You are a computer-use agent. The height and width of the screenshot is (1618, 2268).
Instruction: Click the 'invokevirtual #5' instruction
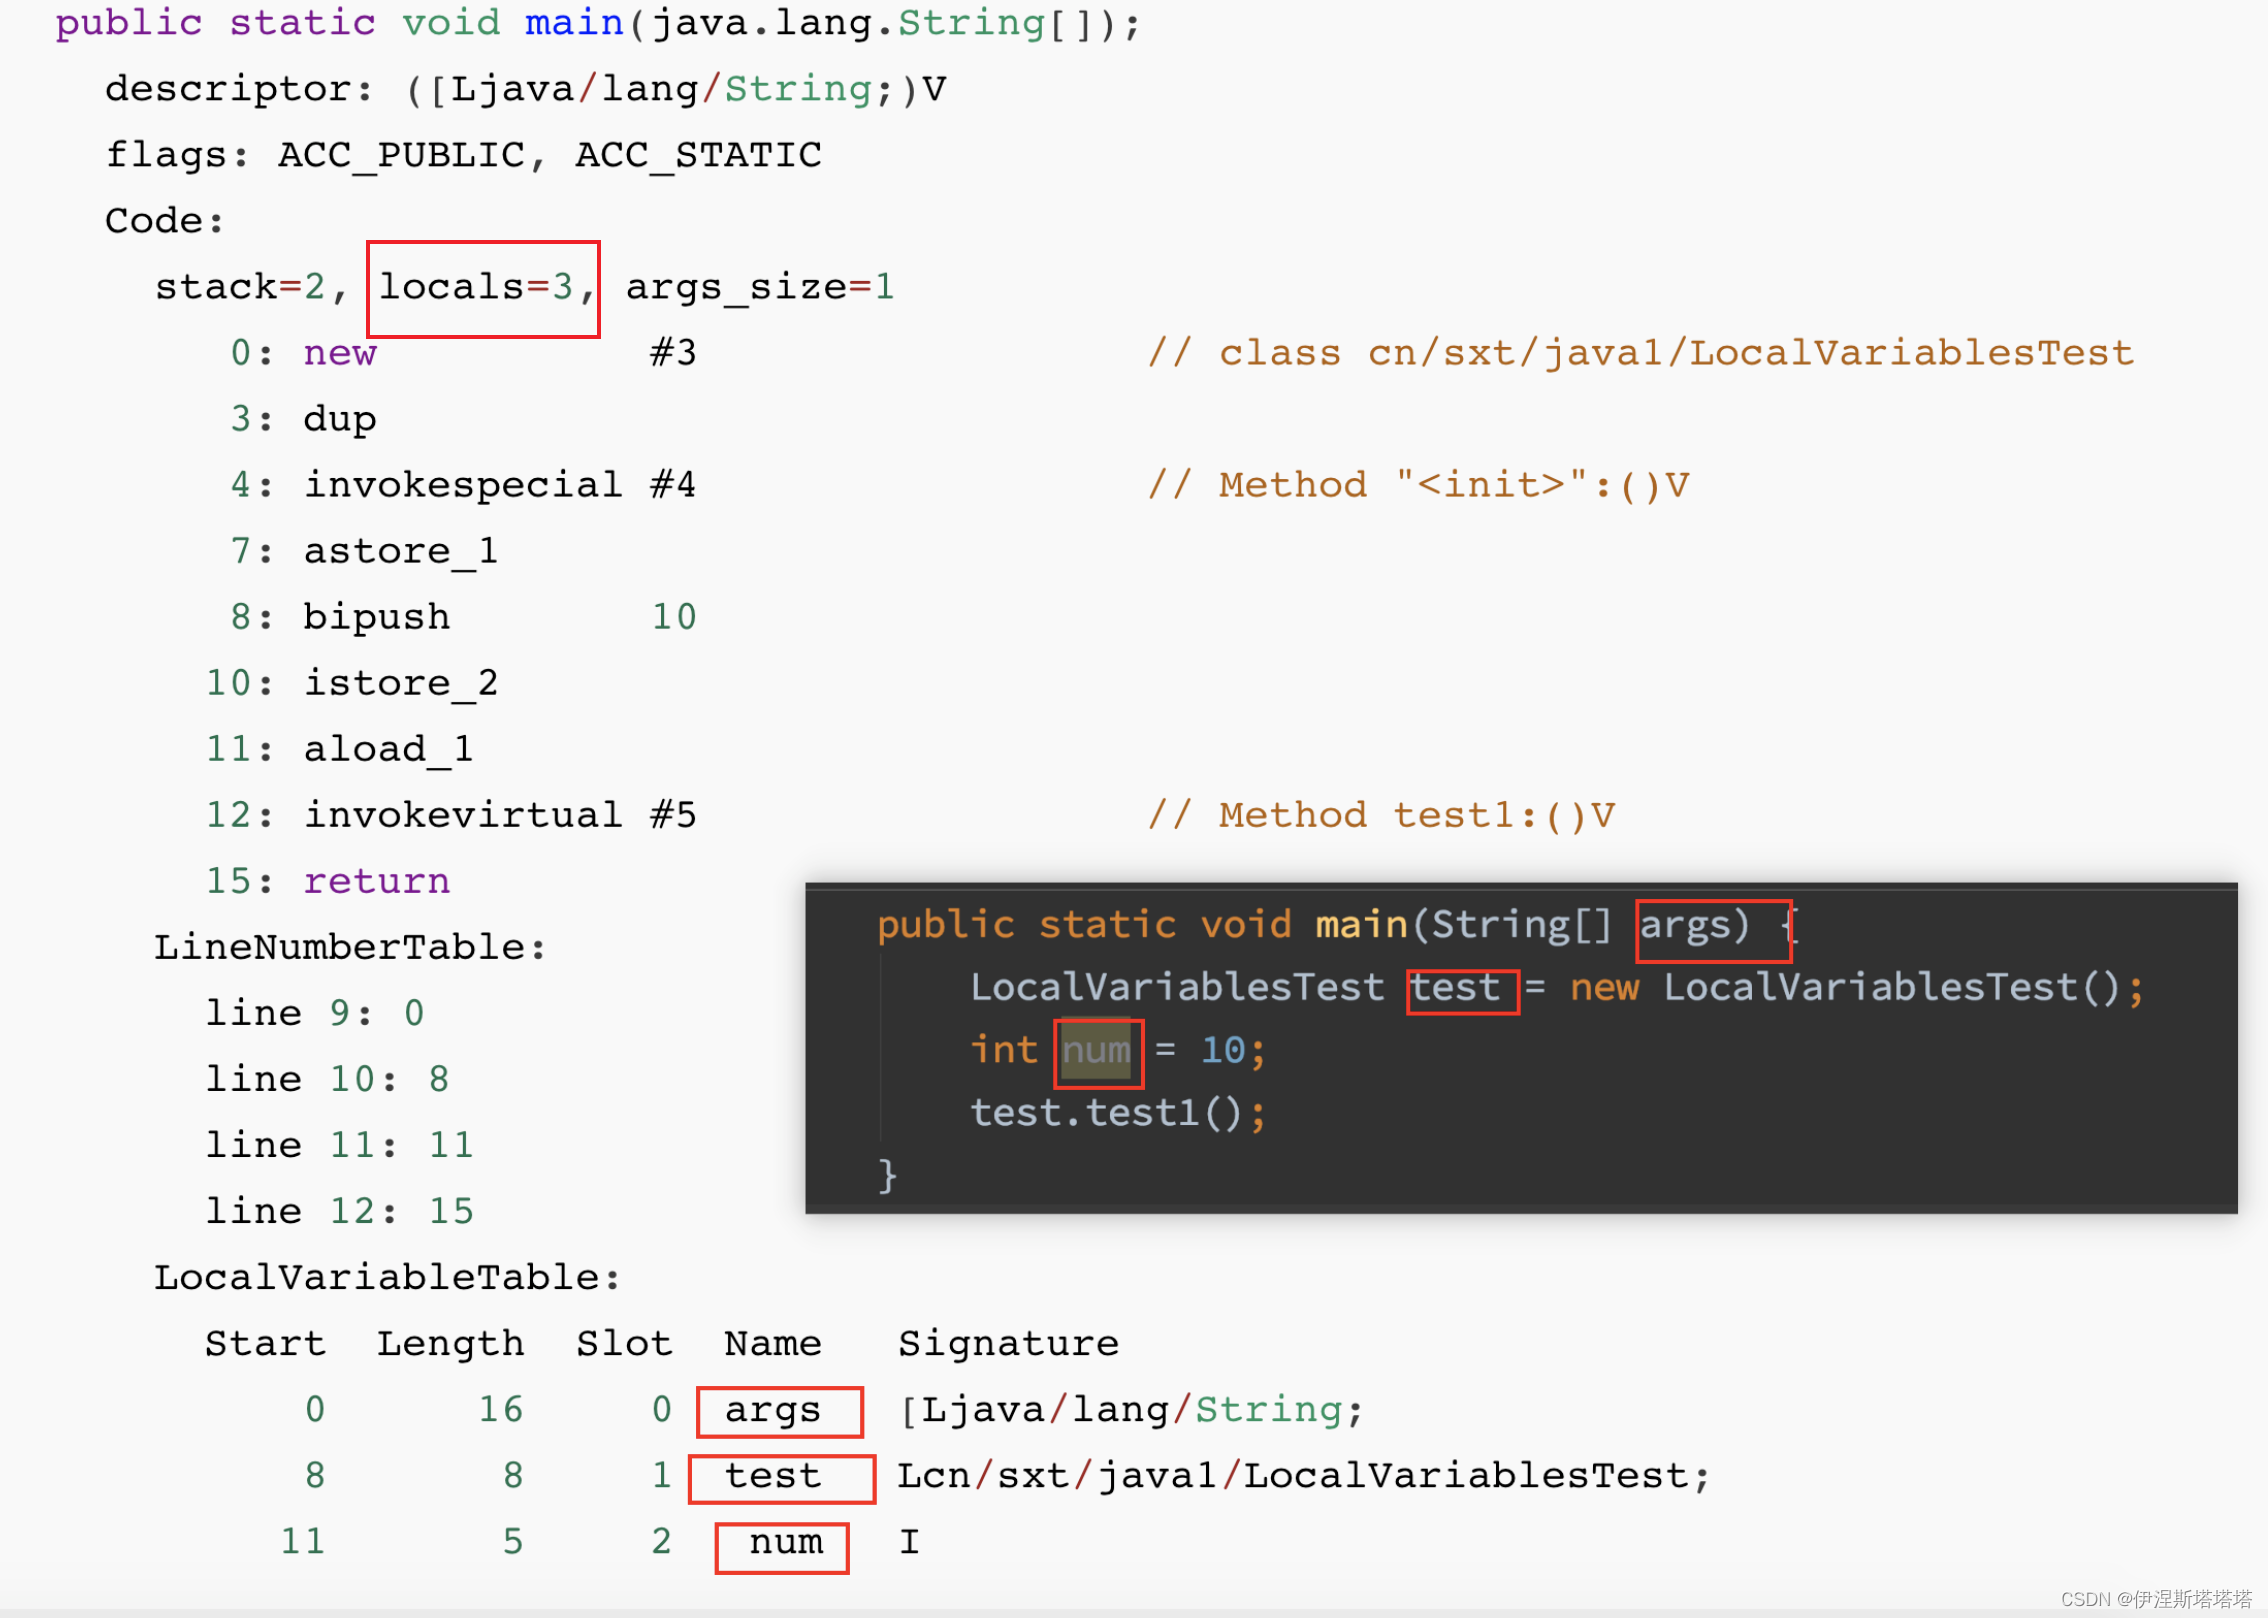500,815
